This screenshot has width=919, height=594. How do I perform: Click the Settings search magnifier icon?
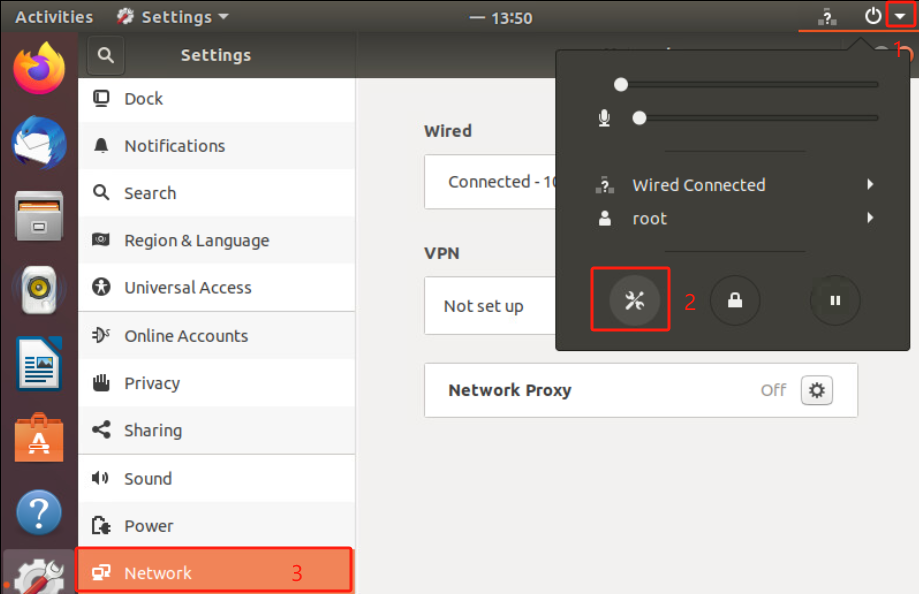click(x=105, y=55)
